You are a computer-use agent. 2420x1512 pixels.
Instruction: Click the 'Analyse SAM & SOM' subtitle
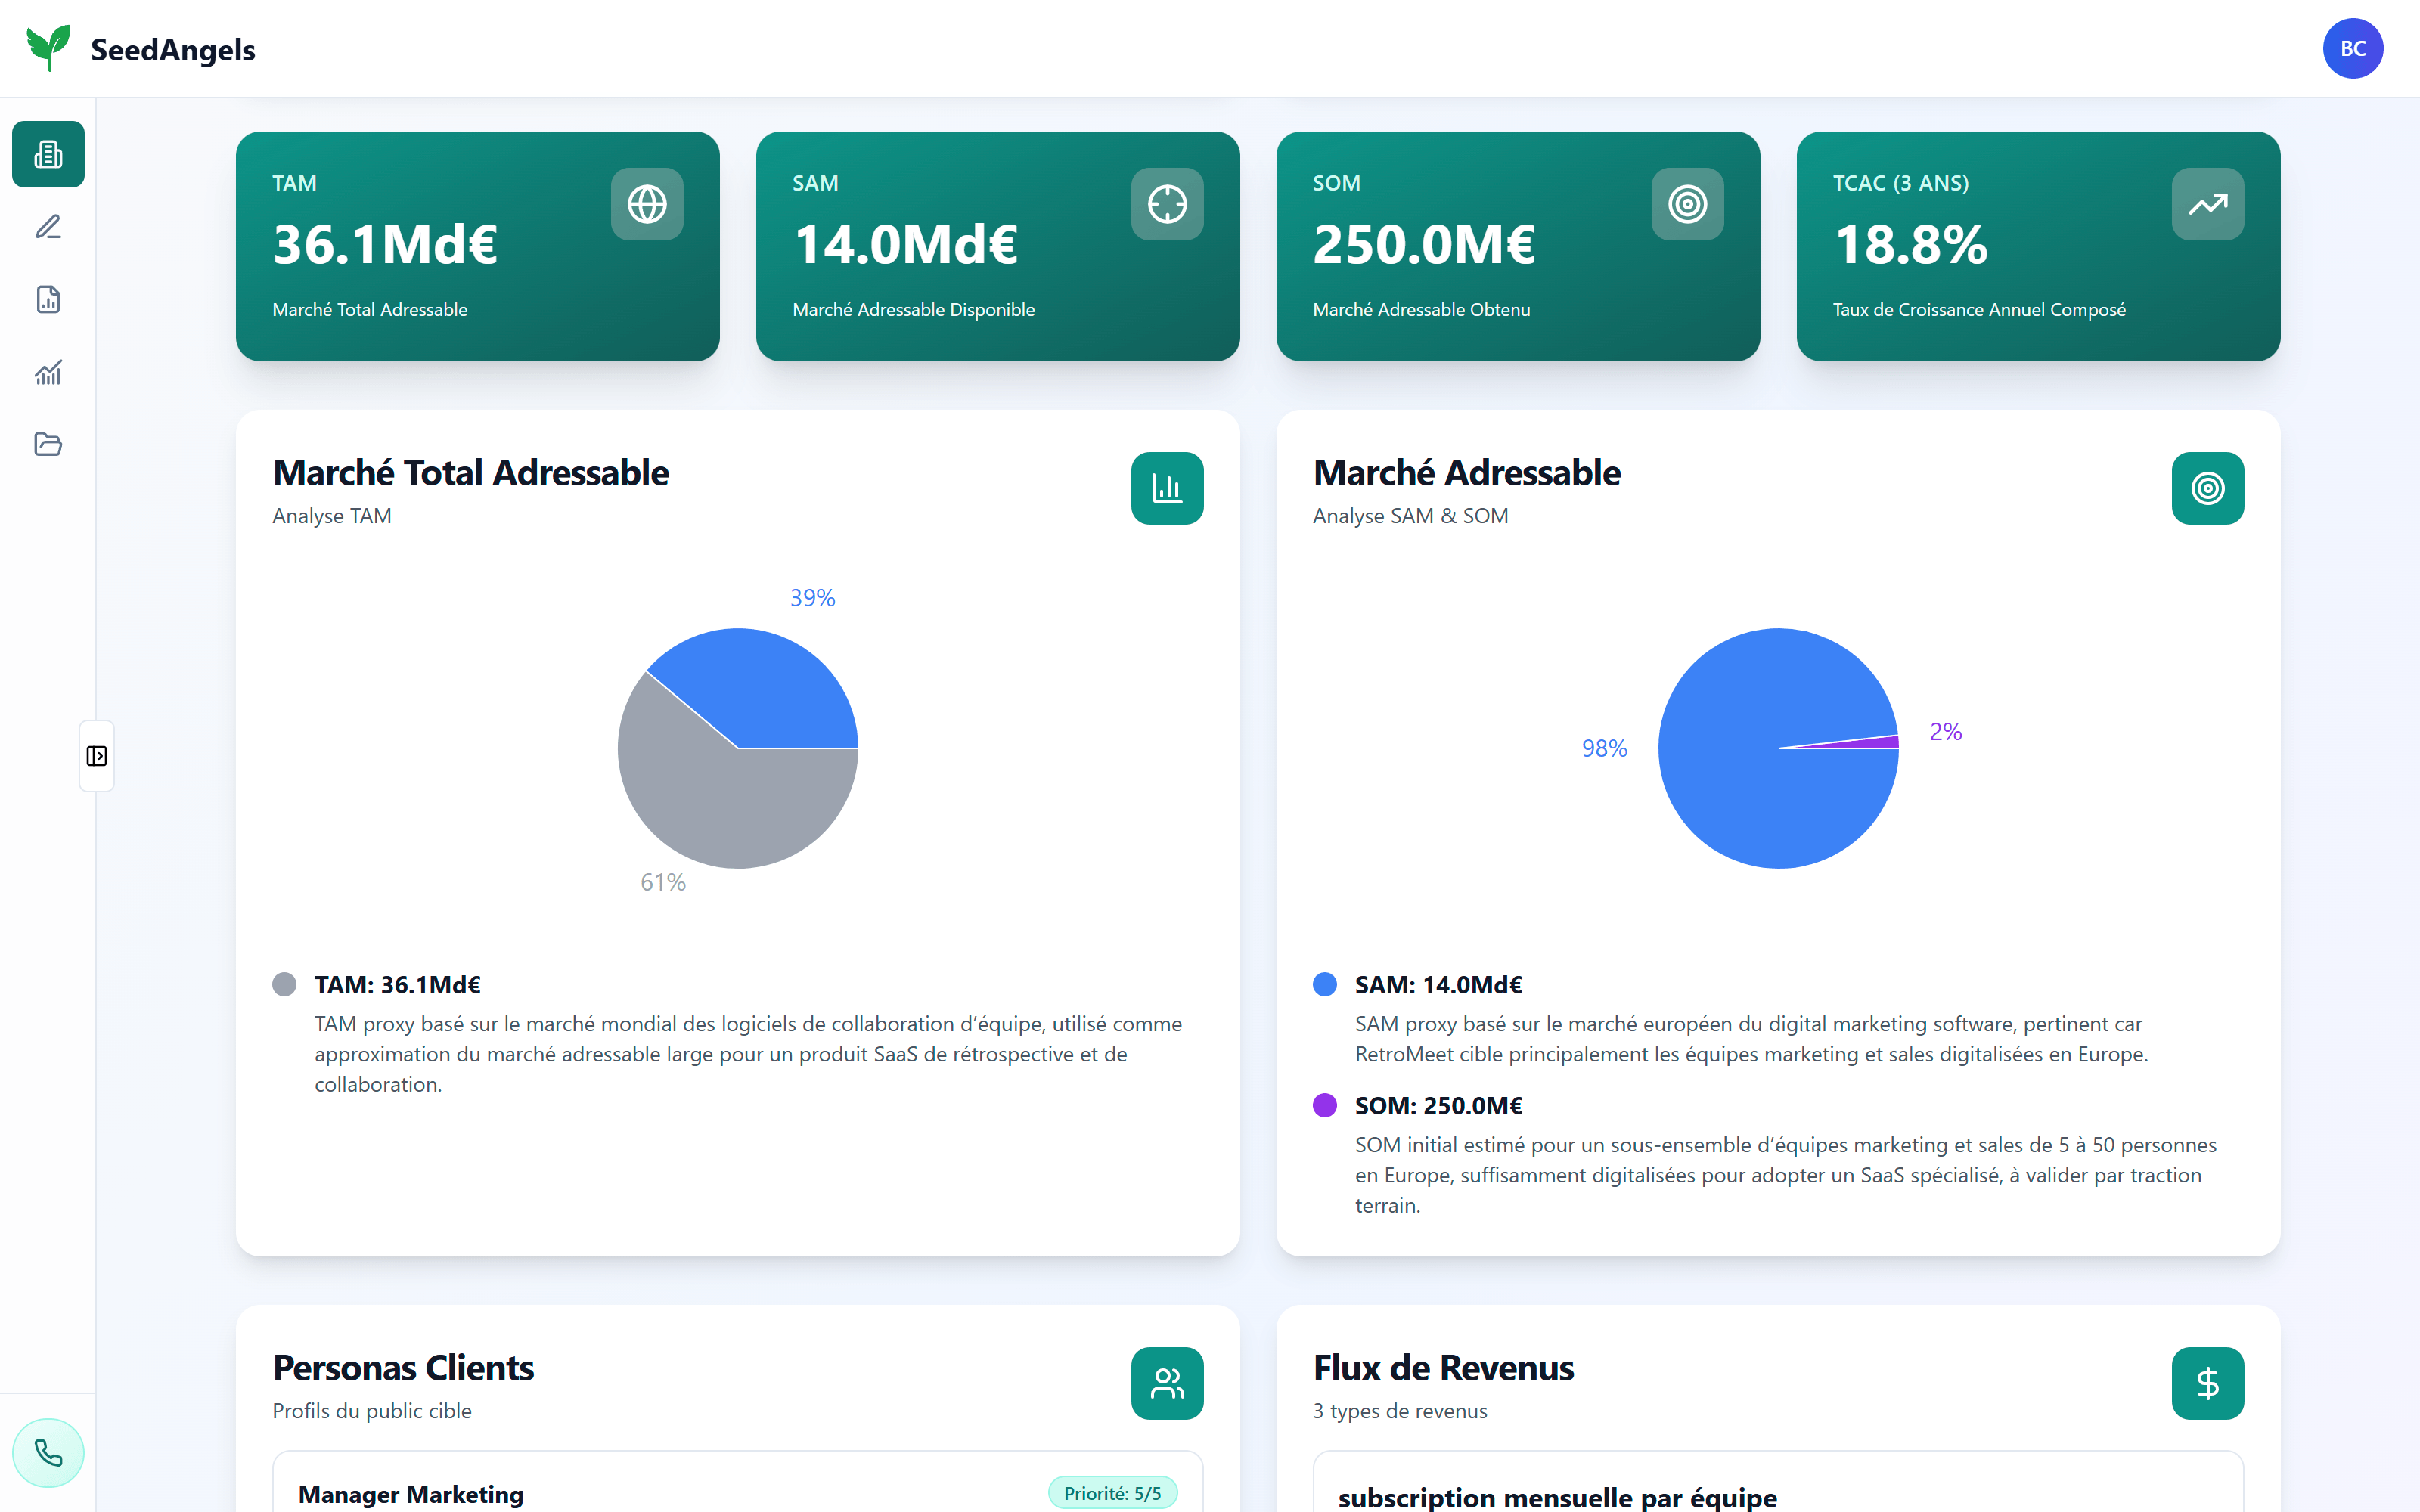tap(1410, 516)
